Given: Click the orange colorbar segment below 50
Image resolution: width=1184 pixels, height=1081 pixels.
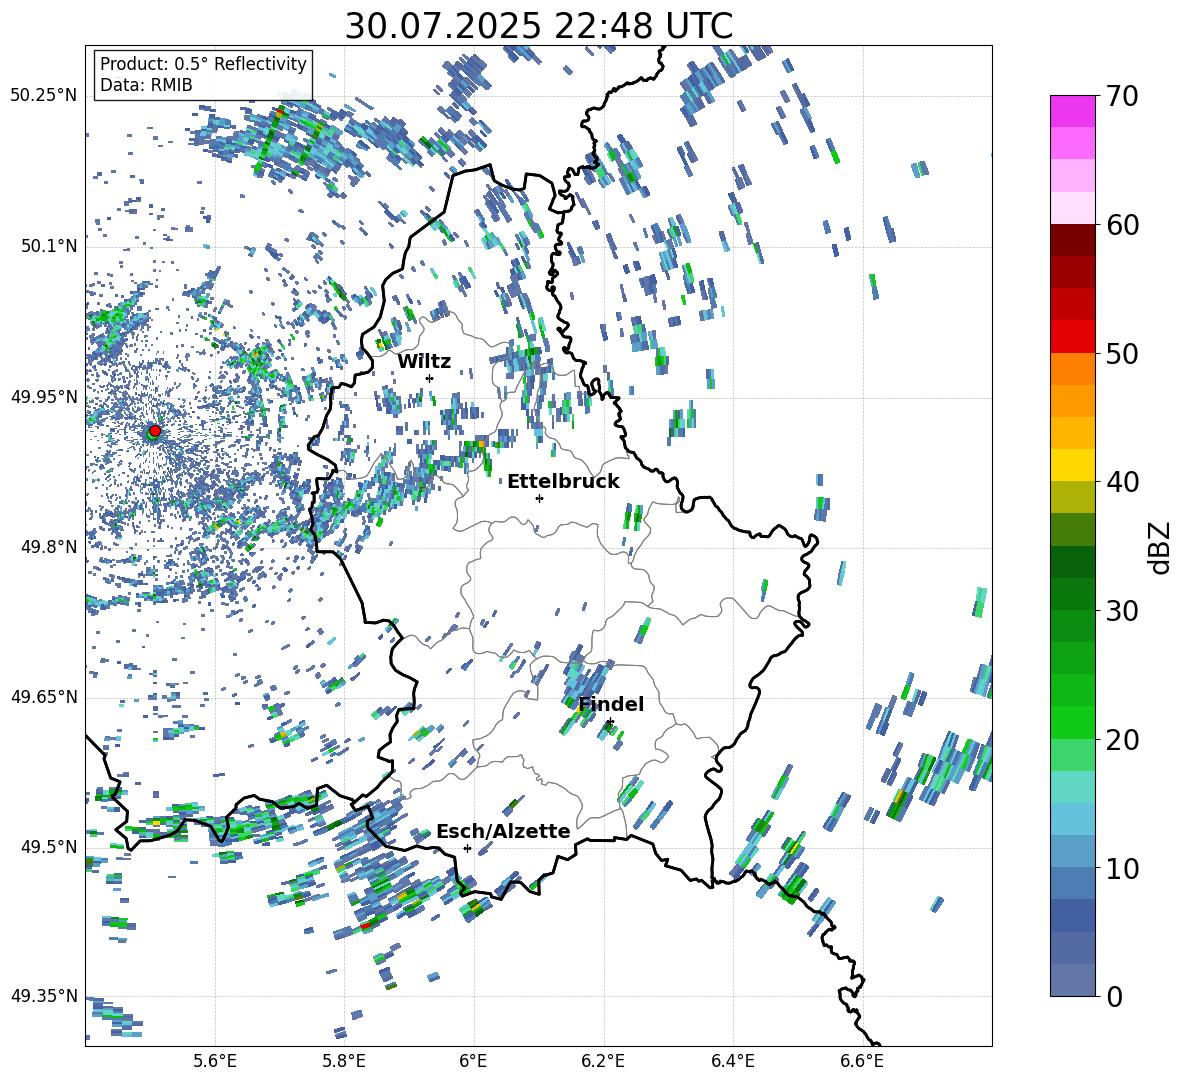Looking at the screenshot, I should coord(1073,369).
